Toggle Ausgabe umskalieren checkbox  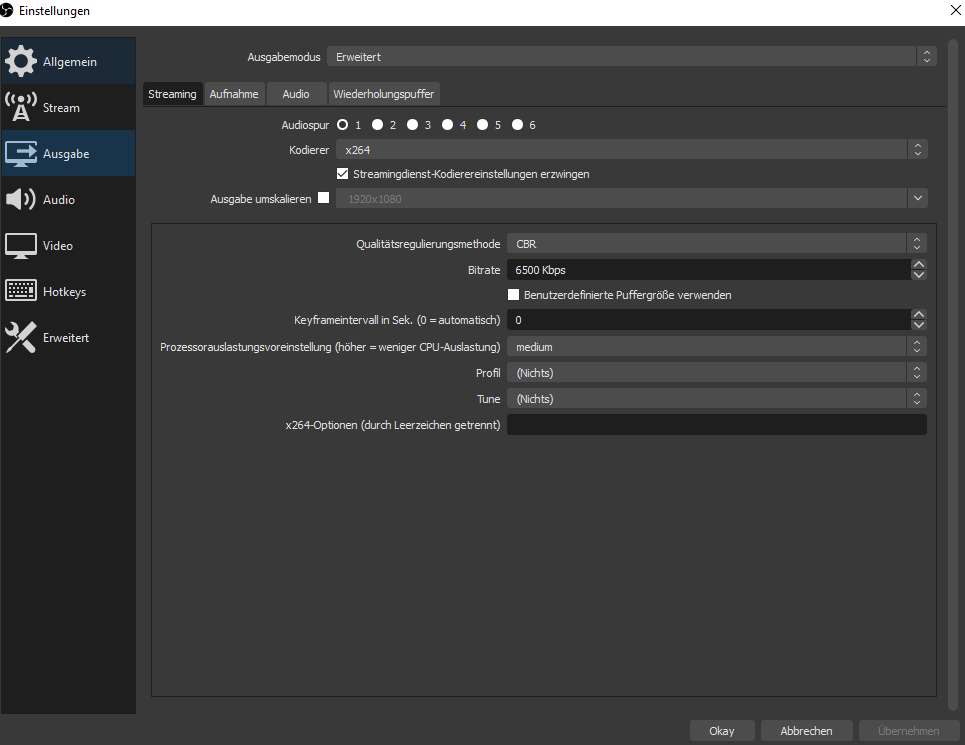tap(323, 198)
